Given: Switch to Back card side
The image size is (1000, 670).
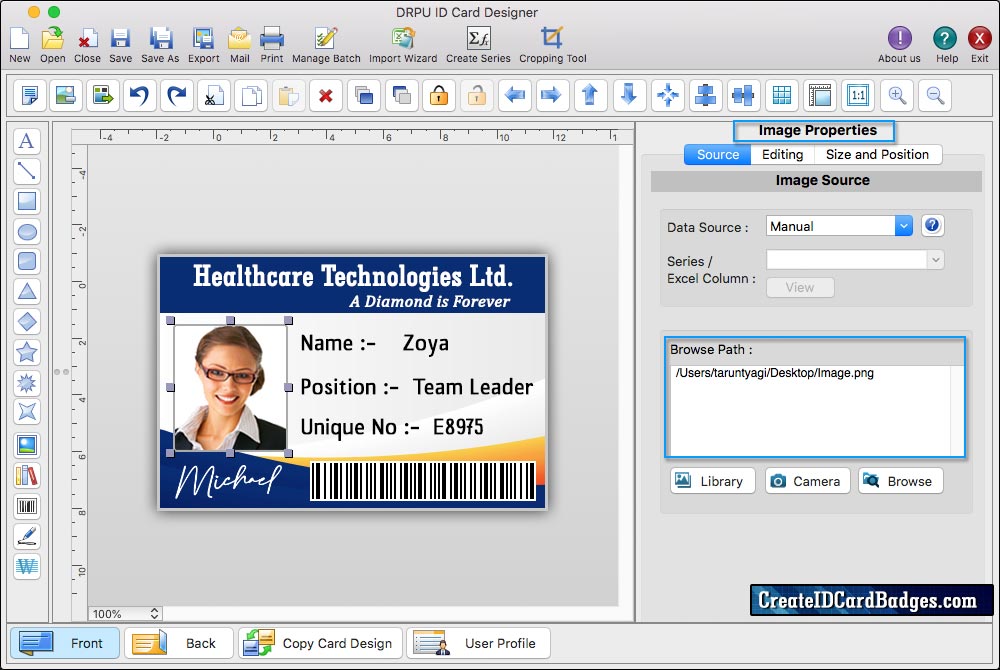Looking at the screenshot, I should [179, 643].
